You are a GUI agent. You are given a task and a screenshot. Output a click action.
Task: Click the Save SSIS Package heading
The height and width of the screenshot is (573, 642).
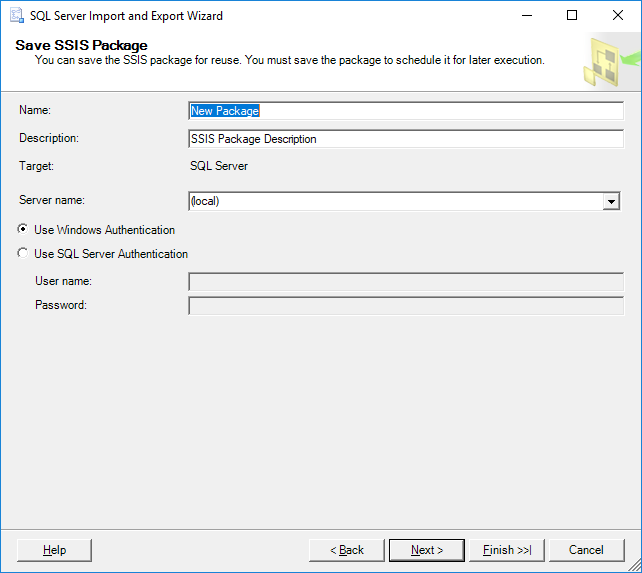click(x=81, y=46)
